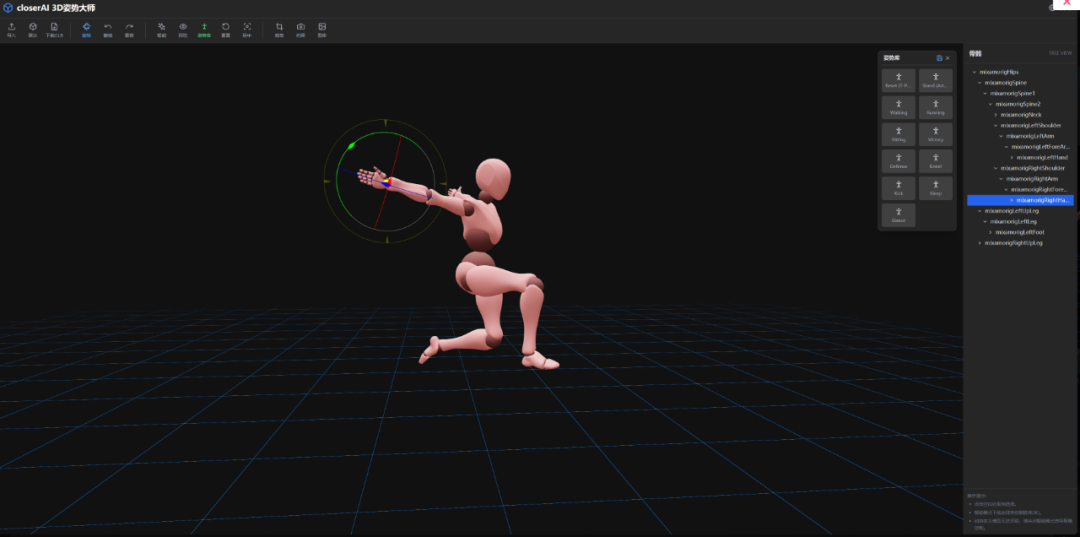Click the pink X button at top right
Image resolution: width=1080 pixels, height=537 pixels.
point(1067,3)
